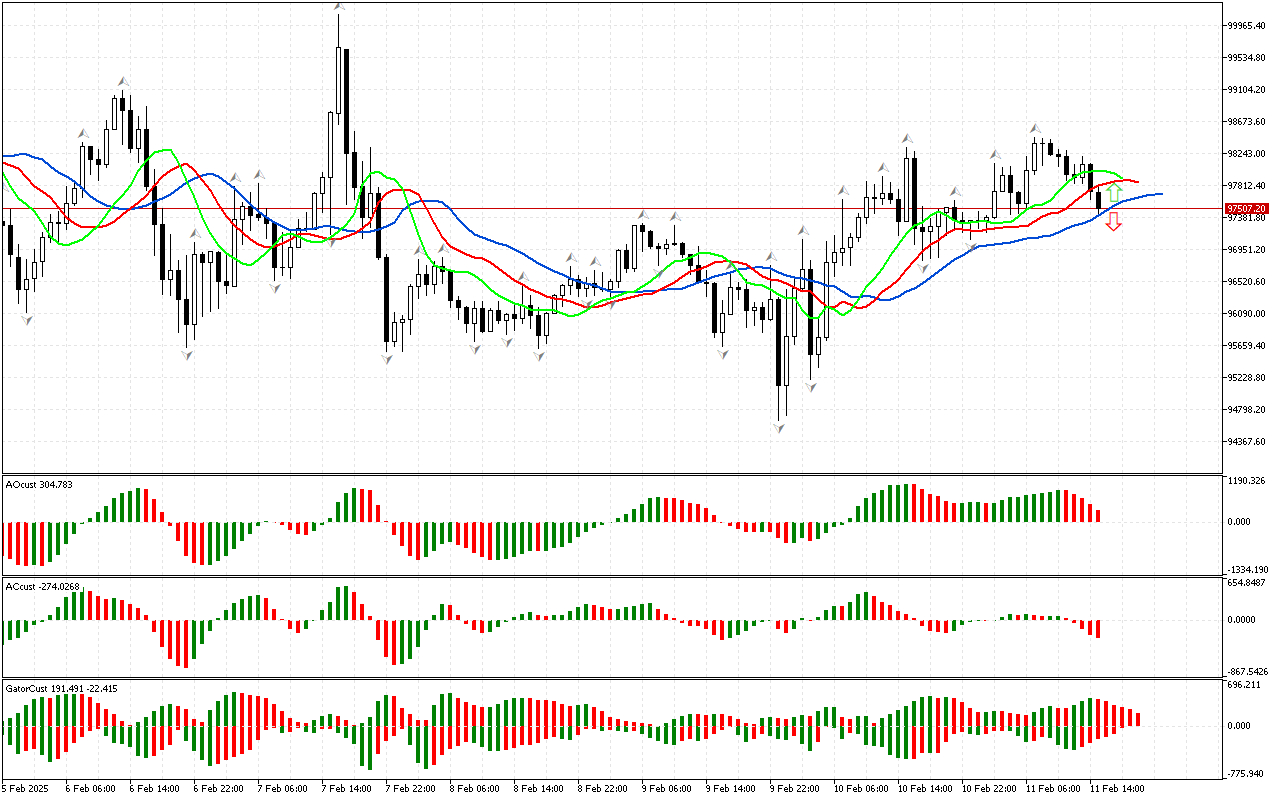
Task: Click the -775.940 scale value in the GatorCust panel
Action: click(1245, 774)
